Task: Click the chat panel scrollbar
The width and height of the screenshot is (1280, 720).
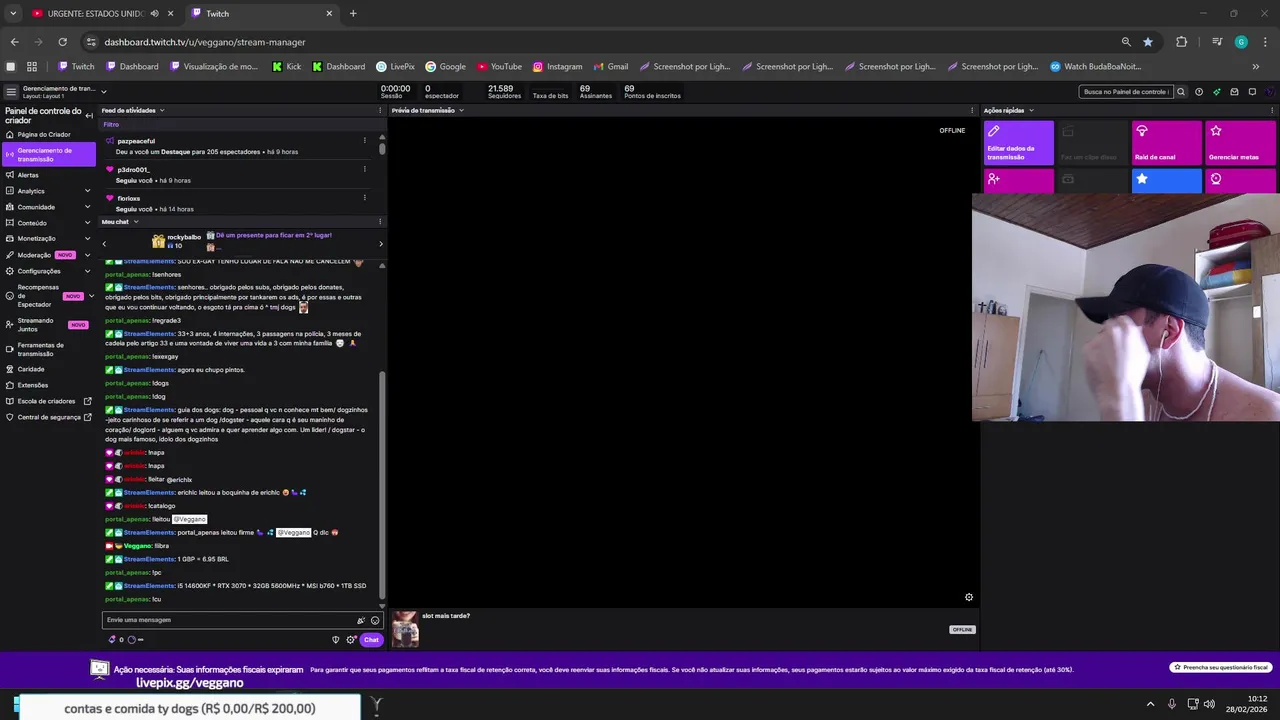Action: point(382,485)
